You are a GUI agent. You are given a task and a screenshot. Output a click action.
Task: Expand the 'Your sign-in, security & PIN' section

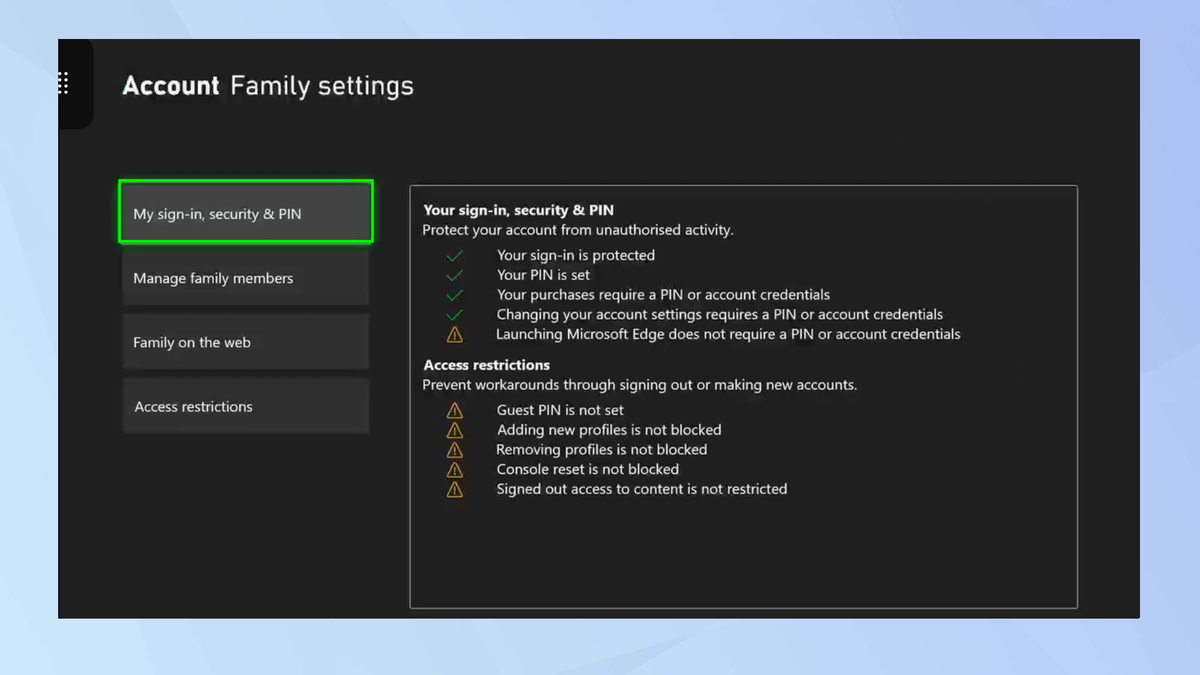pyautogui.click(x=517, y=210)
